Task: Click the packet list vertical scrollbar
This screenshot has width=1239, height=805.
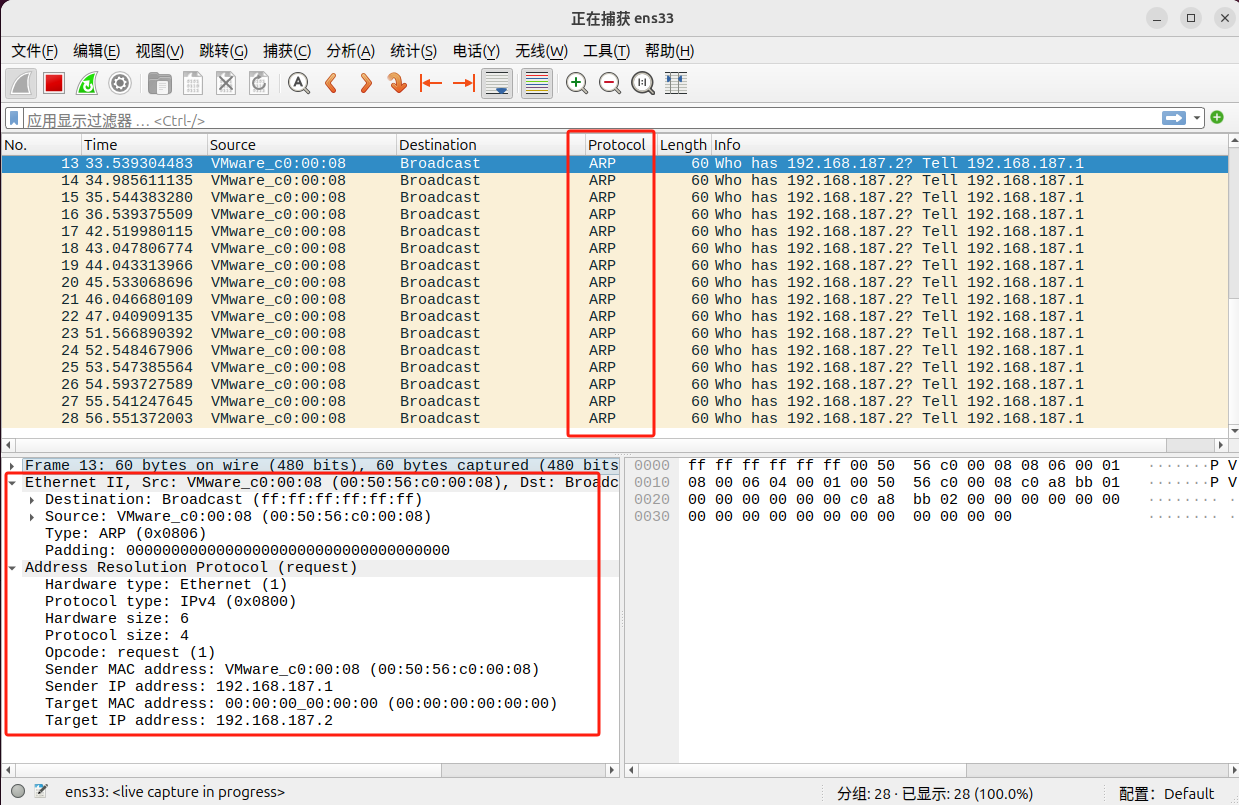Action: [1231, 290]
